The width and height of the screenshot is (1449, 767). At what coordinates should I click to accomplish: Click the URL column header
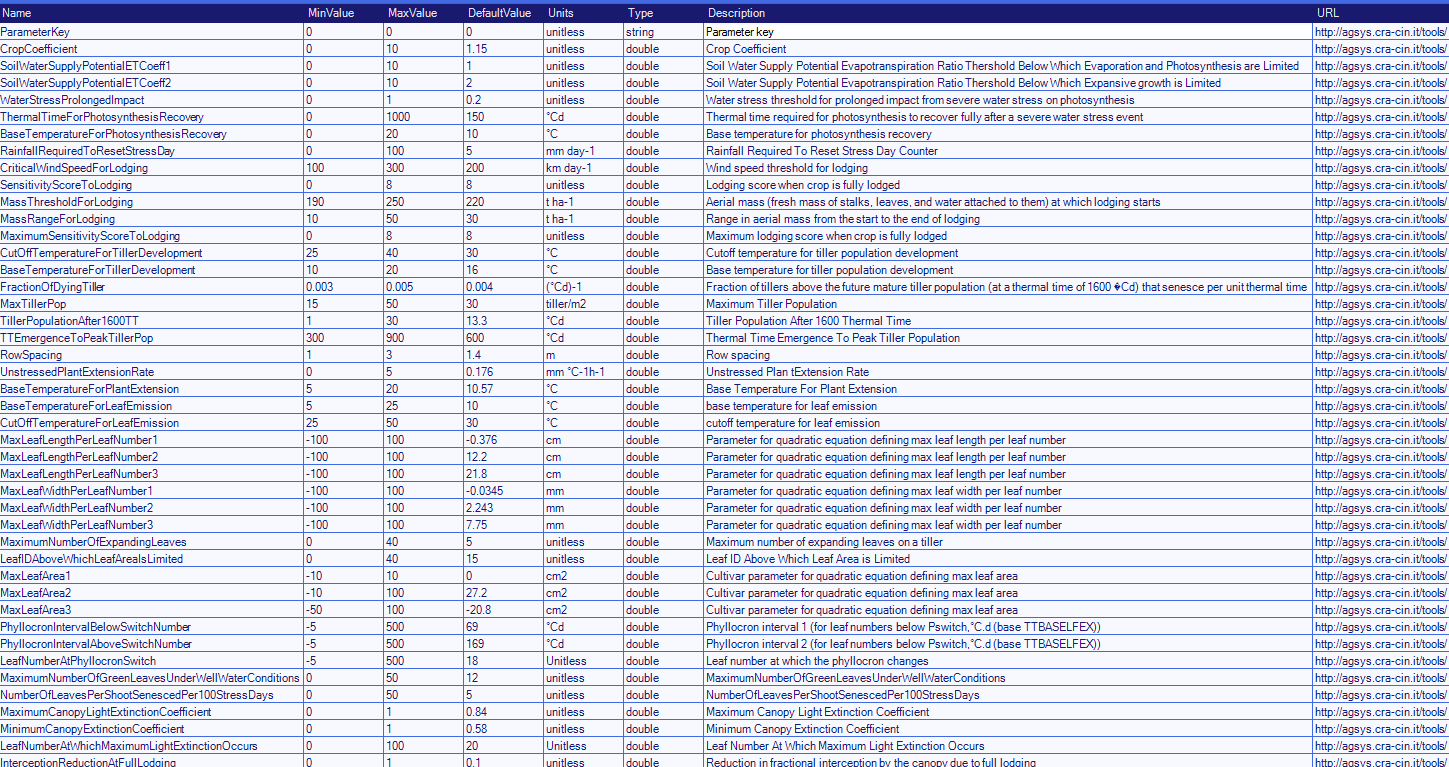tap(1381, 13)
